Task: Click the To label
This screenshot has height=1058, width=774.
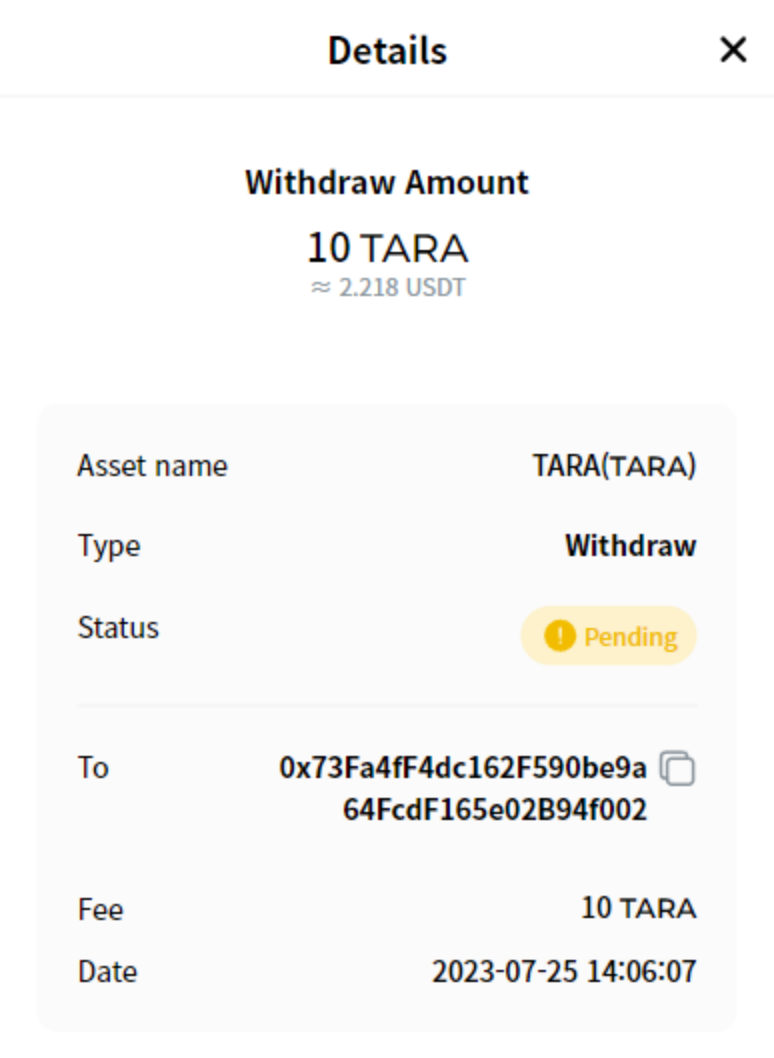Action: [x=93, y=768]
